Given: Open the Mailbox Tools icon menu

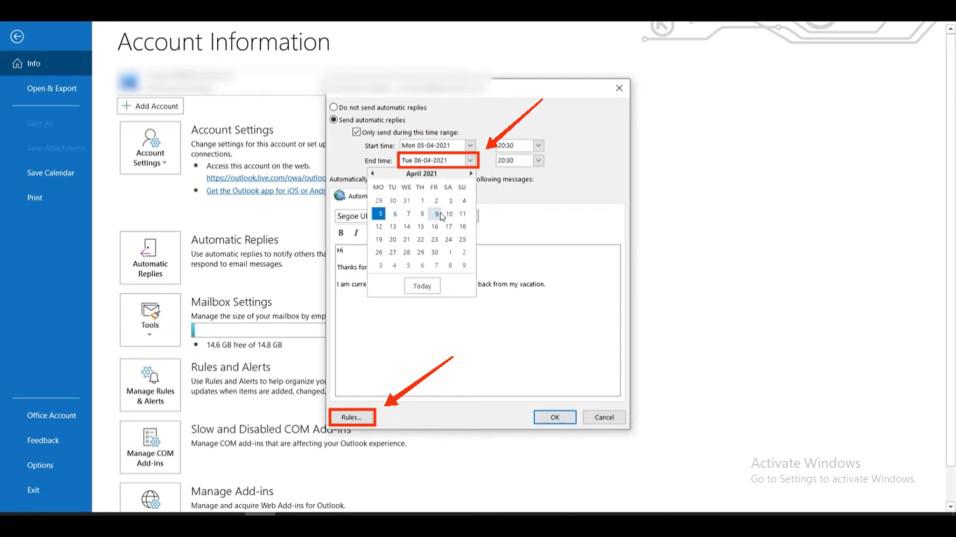Looking at the screenshot, I should 150,320.
